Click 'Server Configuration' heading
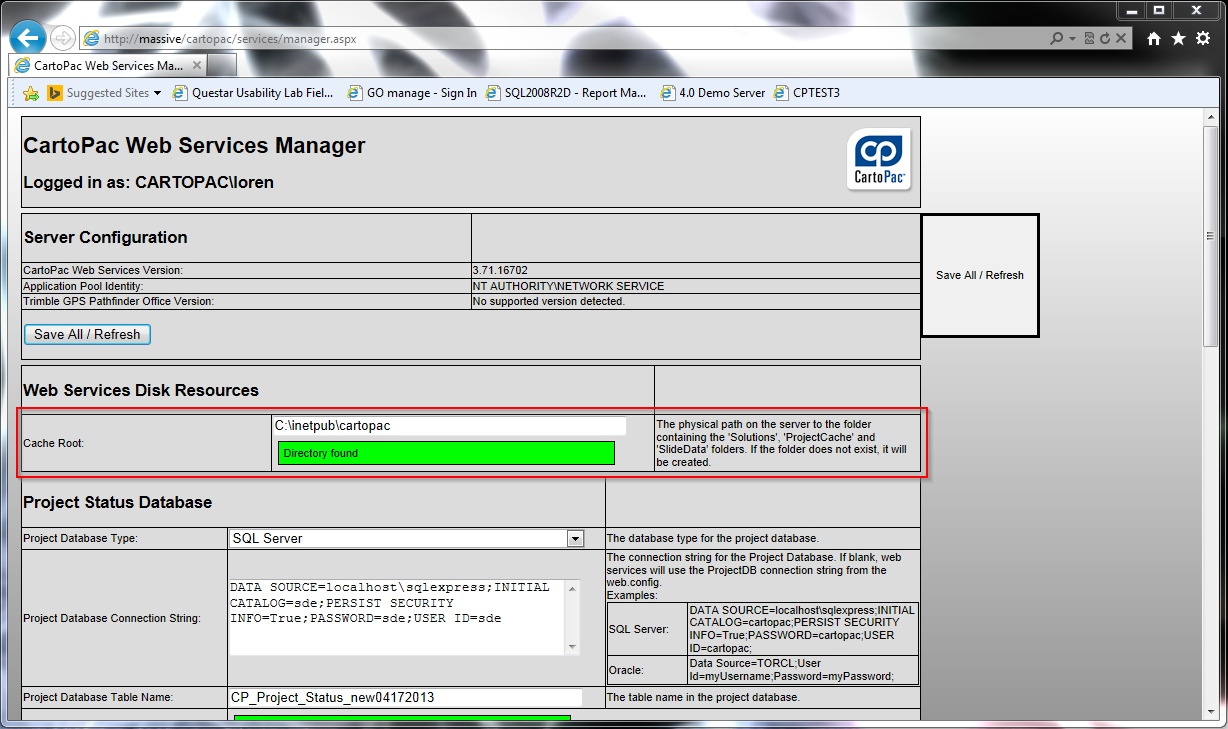 pos(105,237)
